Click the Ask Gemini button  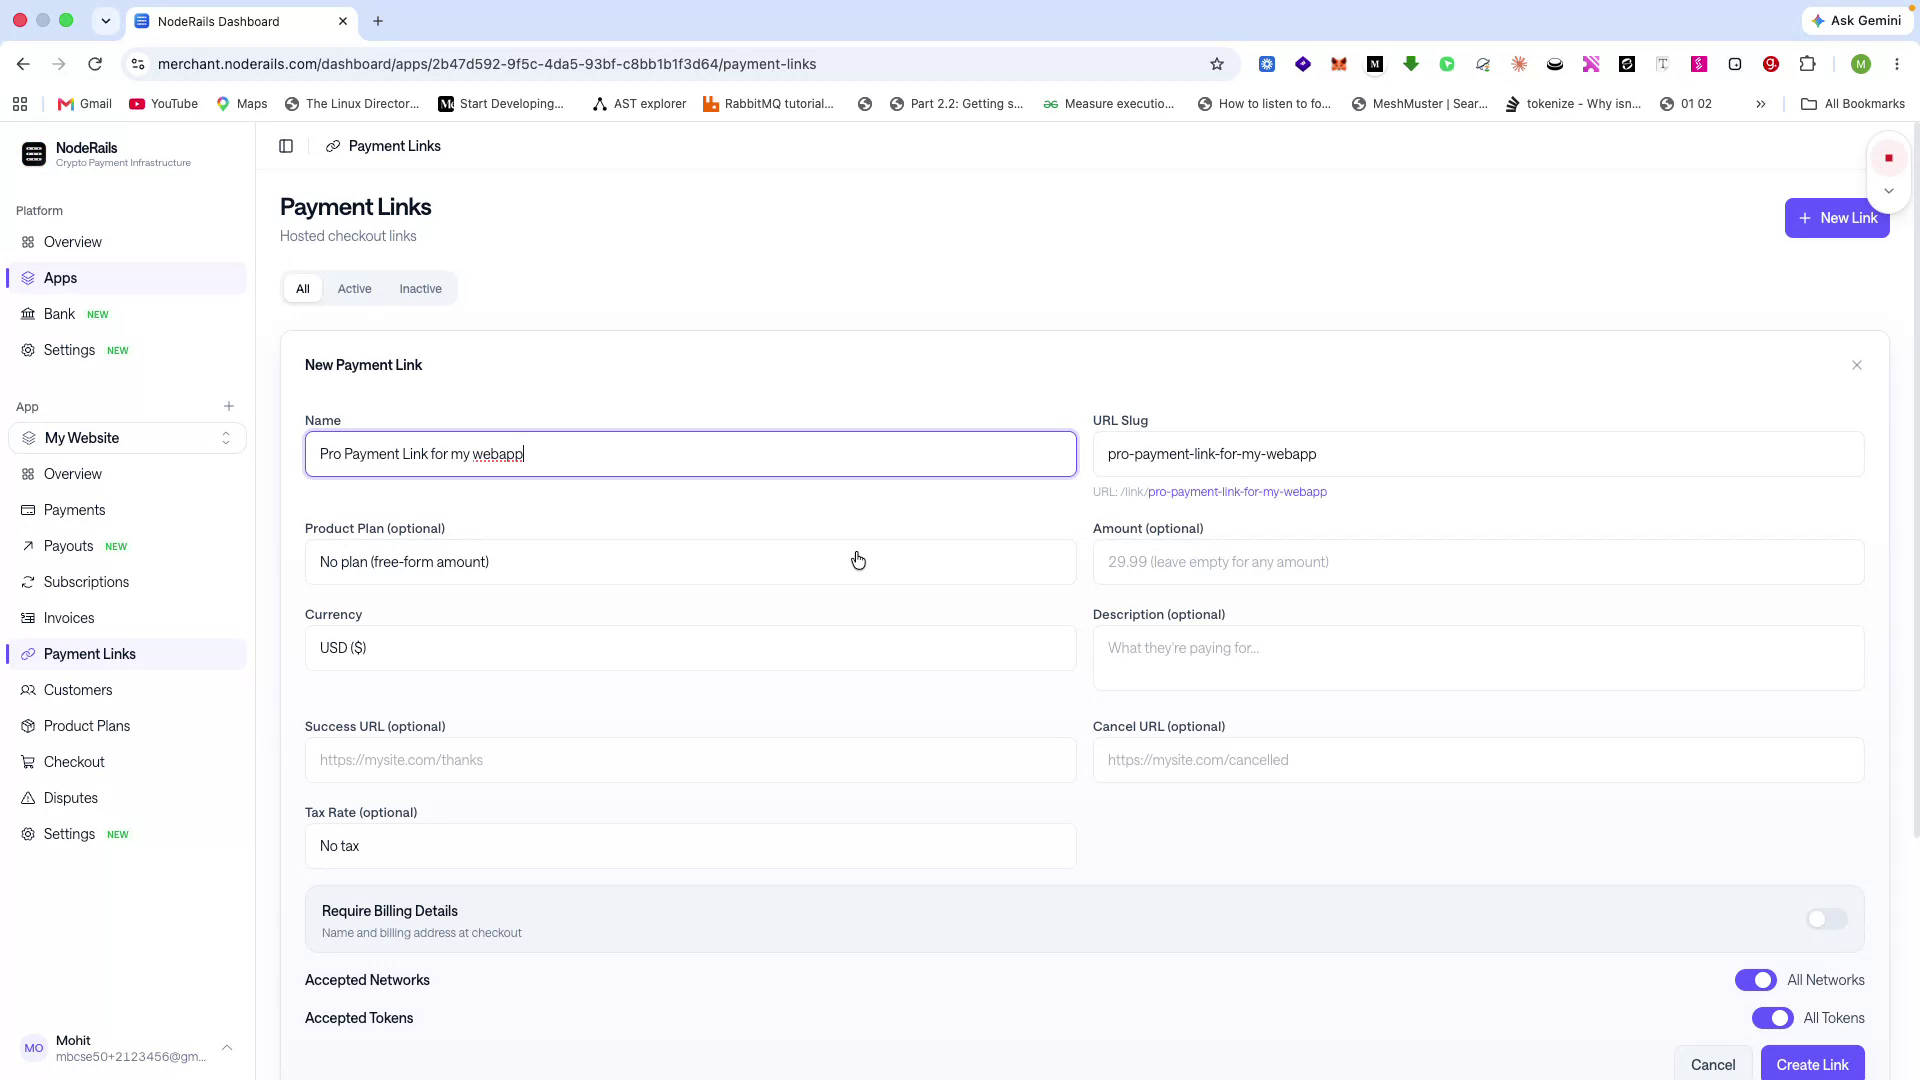1856,21
